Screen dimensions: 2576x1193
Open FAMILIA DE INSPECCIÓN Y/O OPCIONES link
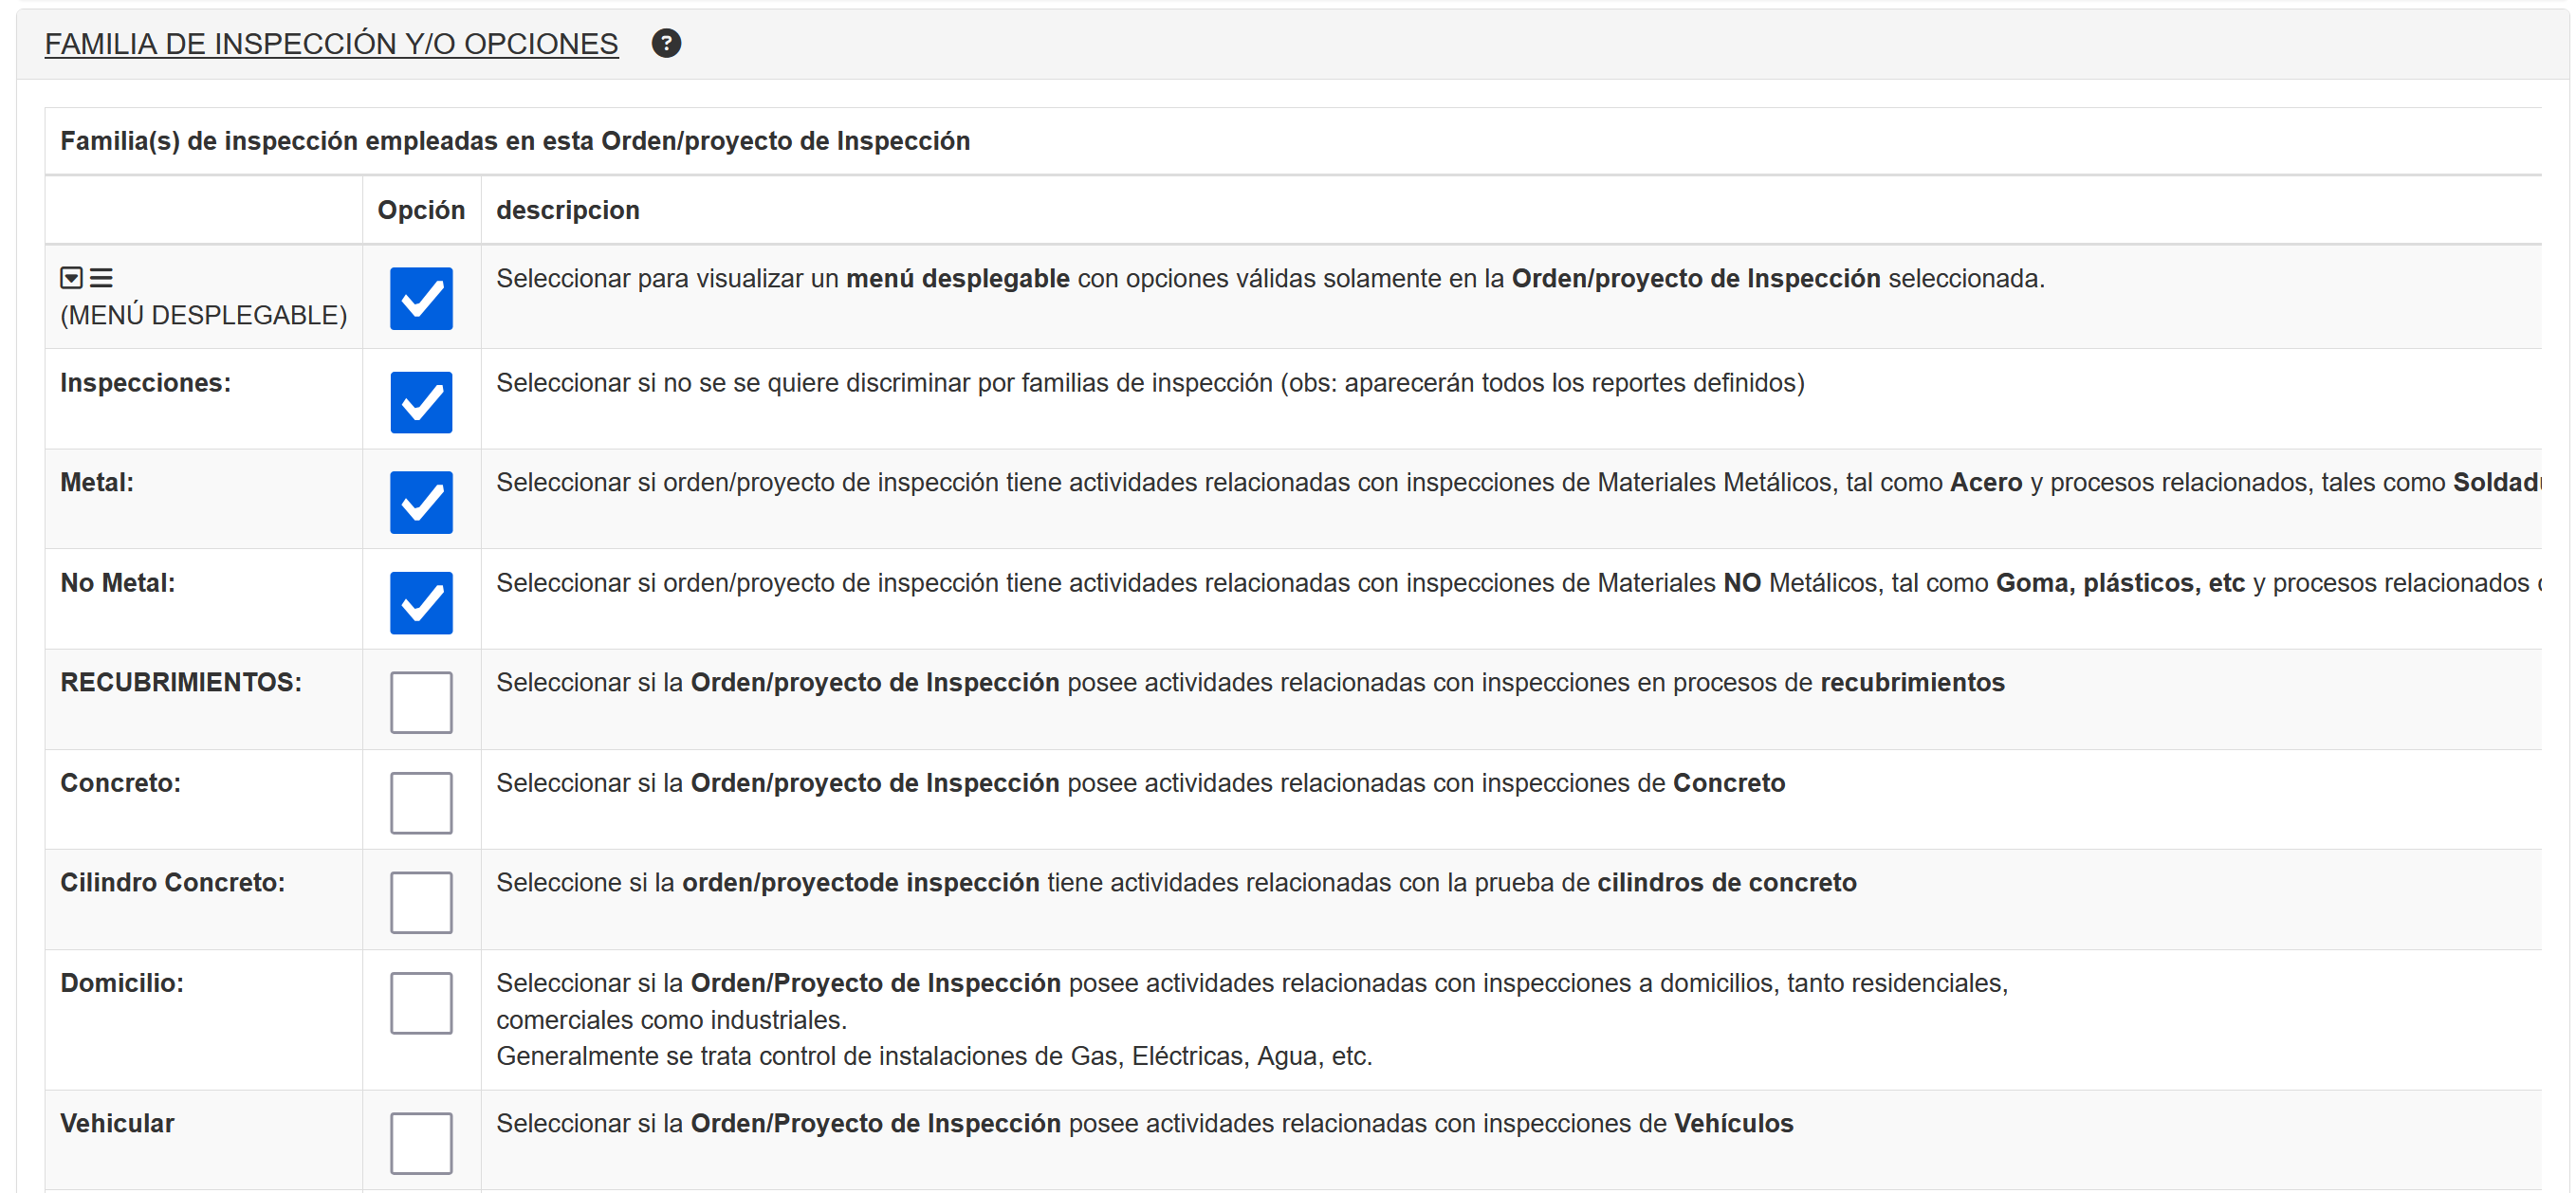[331, 44]
